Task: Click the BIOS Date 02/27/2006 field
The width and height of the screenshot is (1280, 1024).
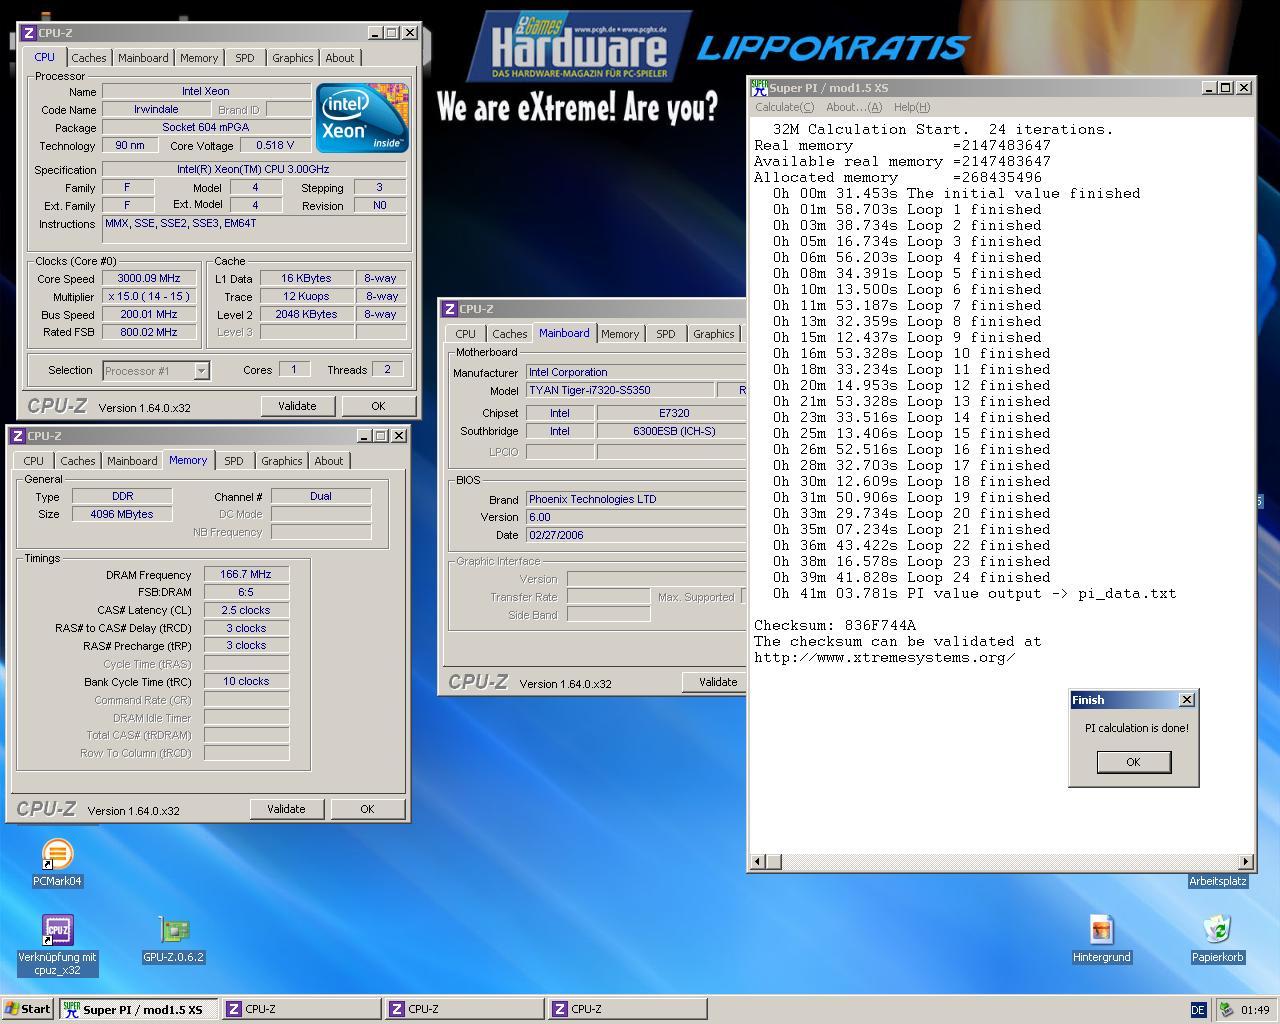Action: (x=636, y=535)
